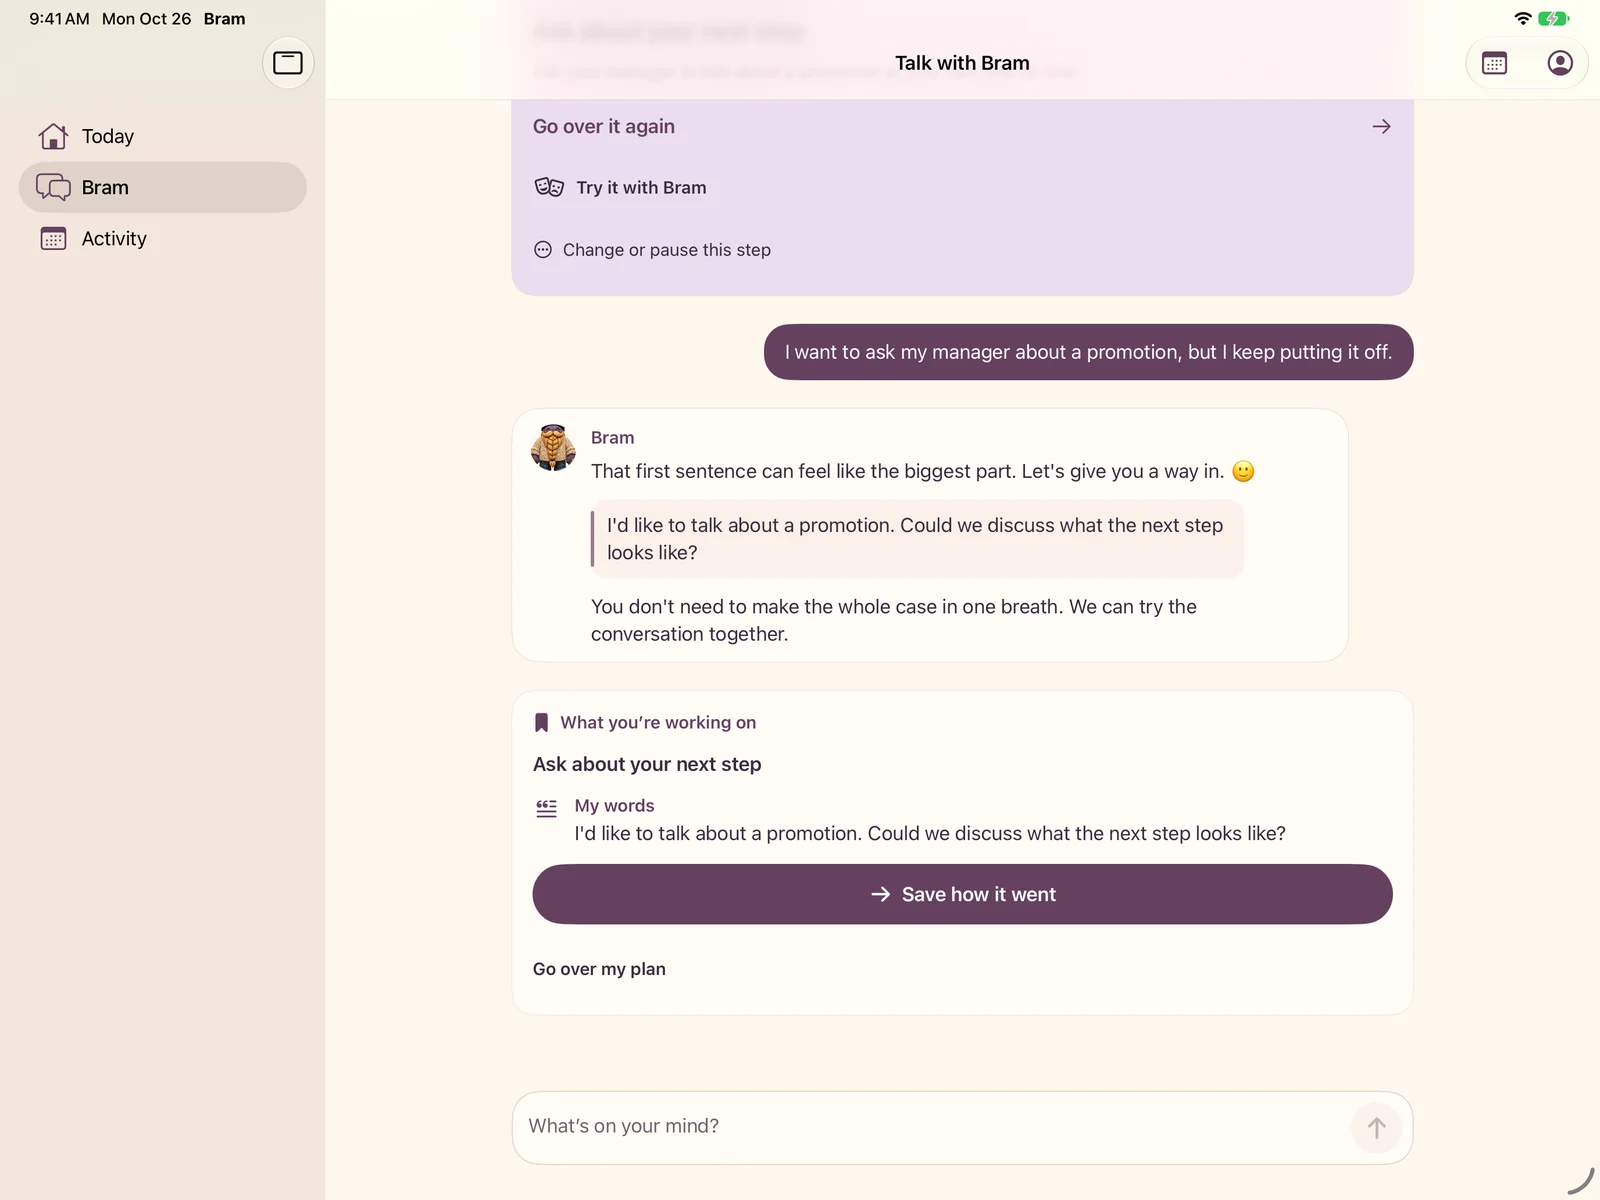Tap the battery charging indicator
Viewport: 1600px width, 1200px height.
pos(1553,18)
